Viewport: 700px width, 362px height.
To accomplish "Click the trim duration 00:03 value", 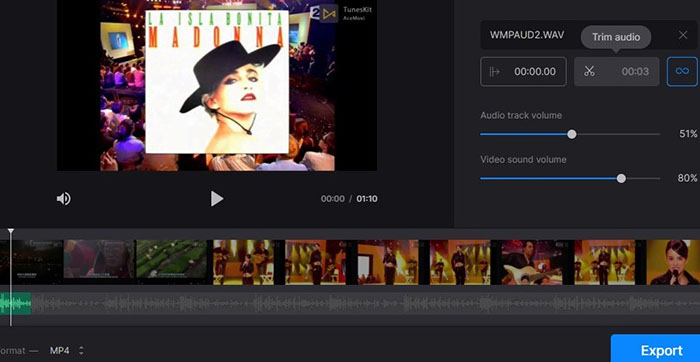I will click(x=635, y=71).
